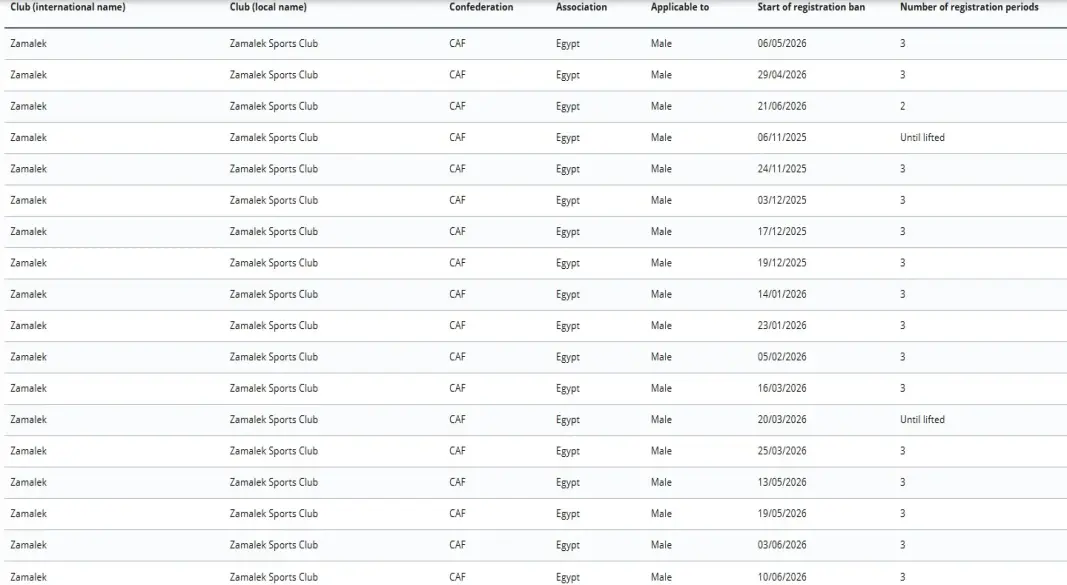1067x585 pixels.
Task: Select the ban date 17/12/2025
Action: coord(782,231)
